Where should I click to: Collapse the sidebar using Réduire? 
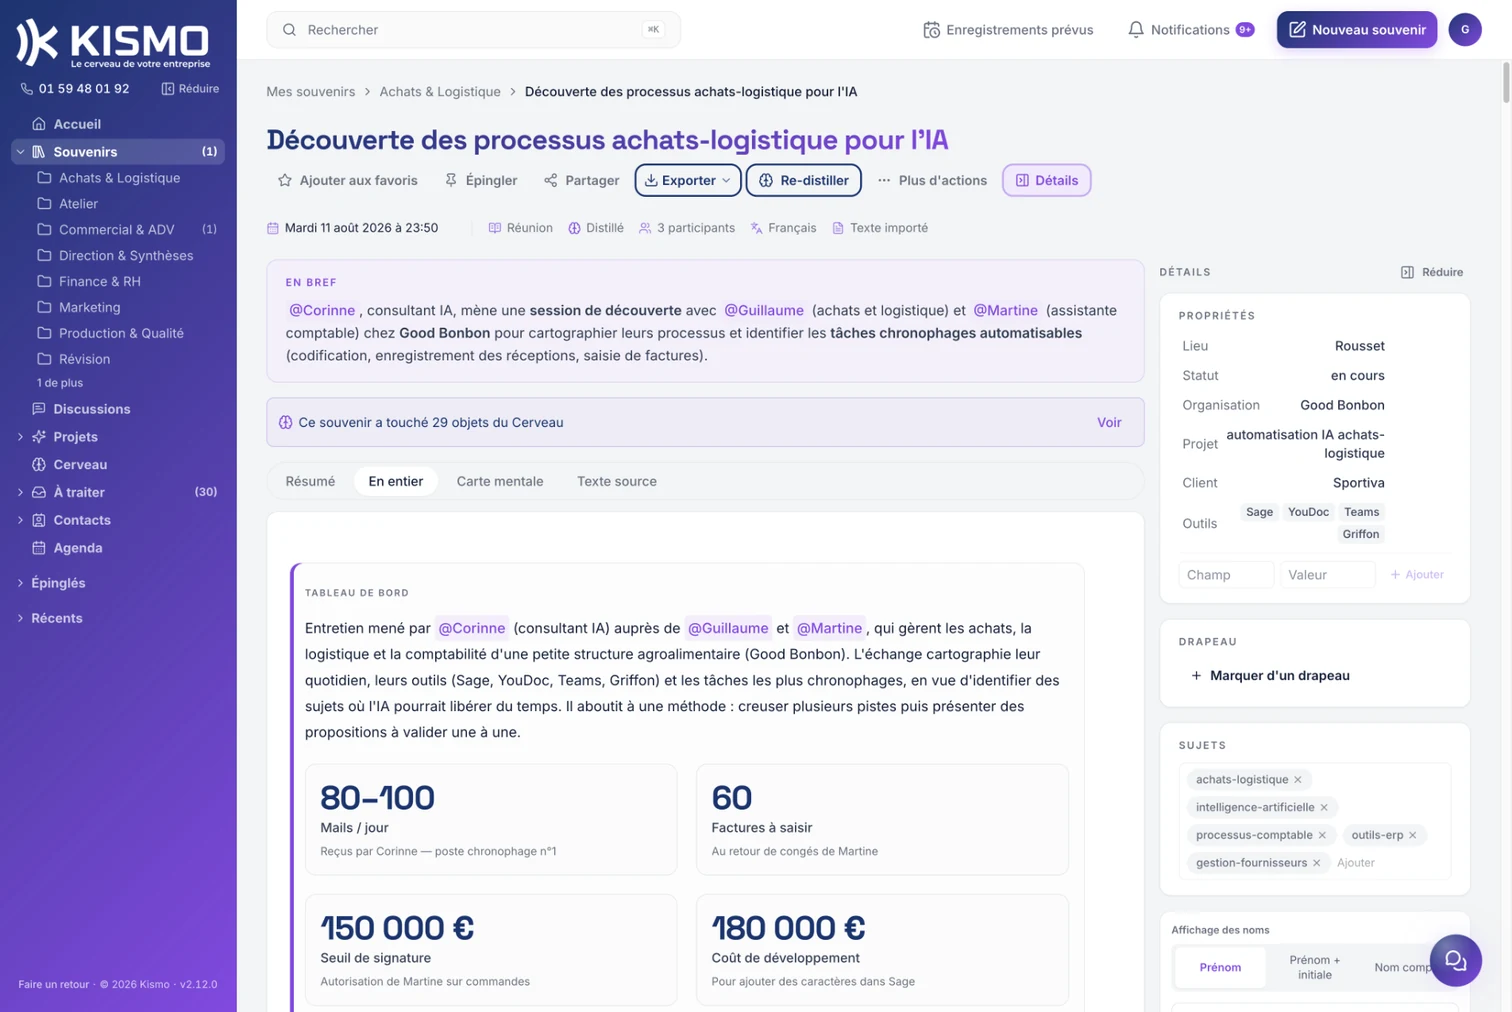[190, 89]
